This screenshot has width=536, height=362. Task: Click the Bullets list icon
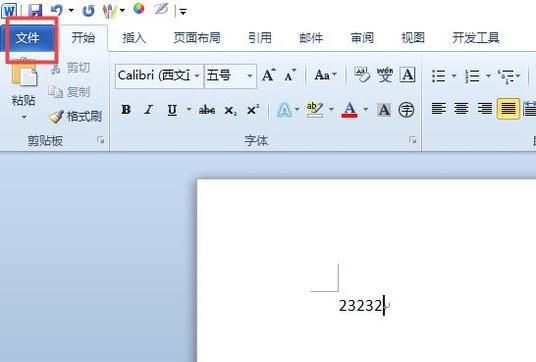tap(439, 76)
